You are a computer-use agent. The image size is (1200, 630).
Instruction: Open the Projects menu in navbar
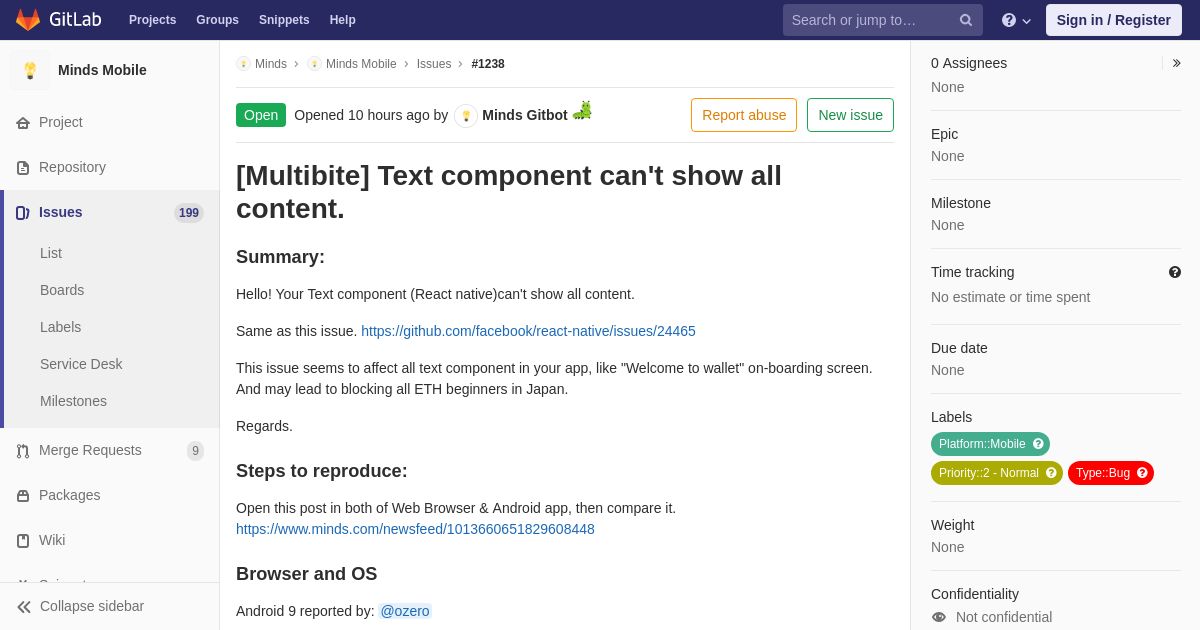(152, 20)
